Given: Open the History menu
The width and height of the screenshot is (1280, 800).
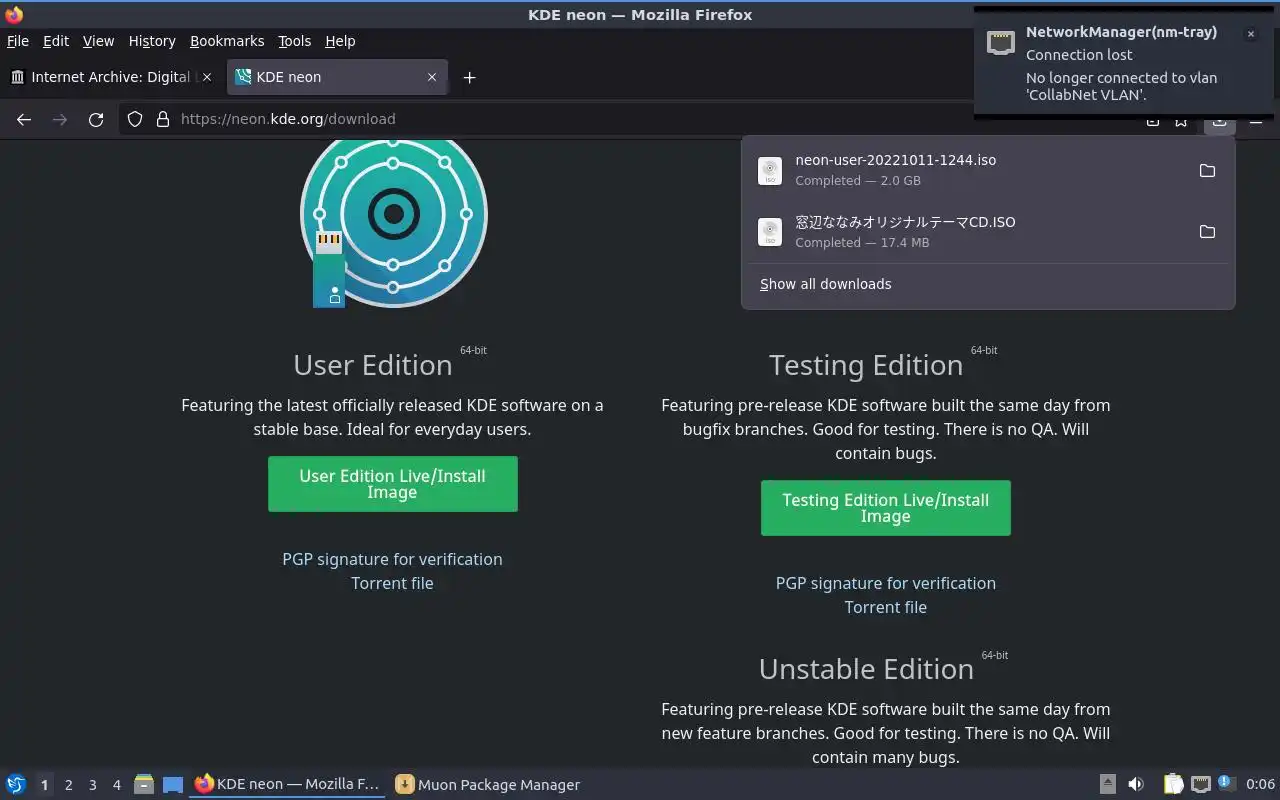Looking at the screenshot, I should [x=152, y=41].
